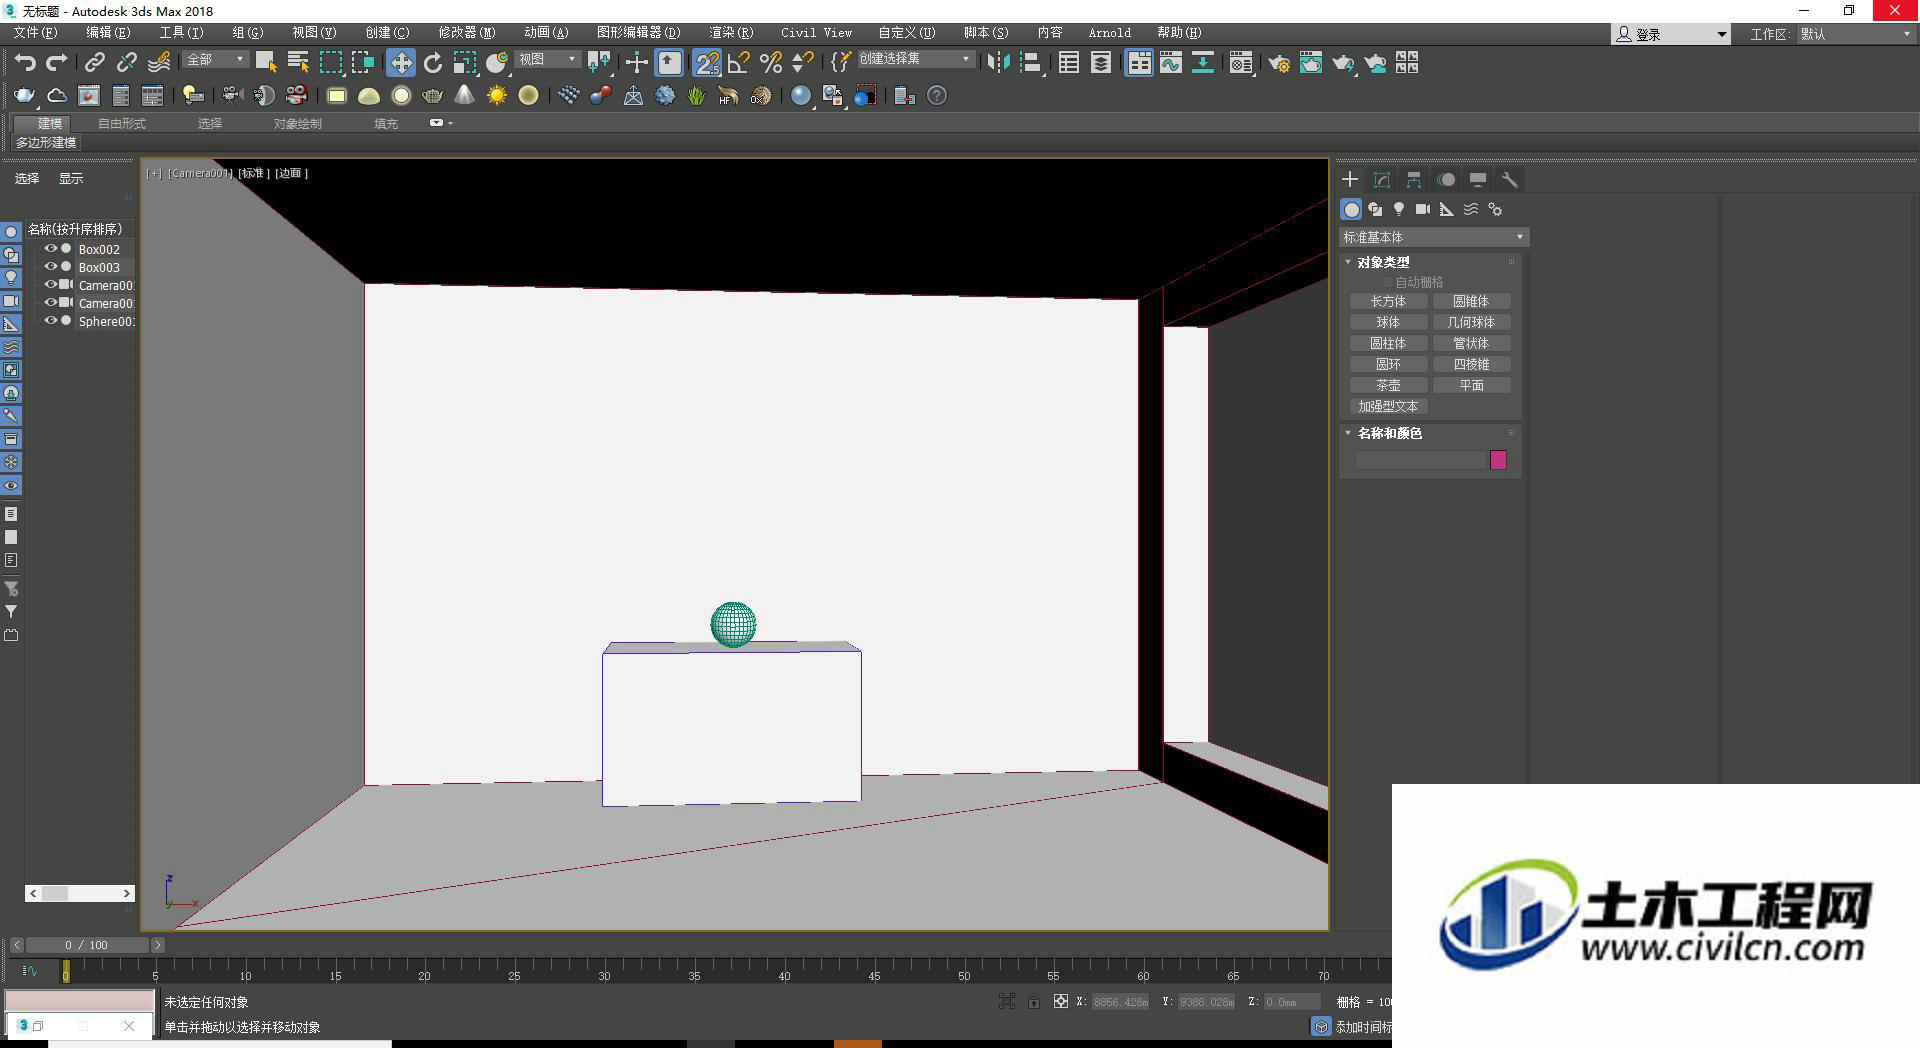Image resolution: width=1920 pixels, height=1048 pixels.
Task: Select the Cameras category icon
Action: (x=1423, y=209)
